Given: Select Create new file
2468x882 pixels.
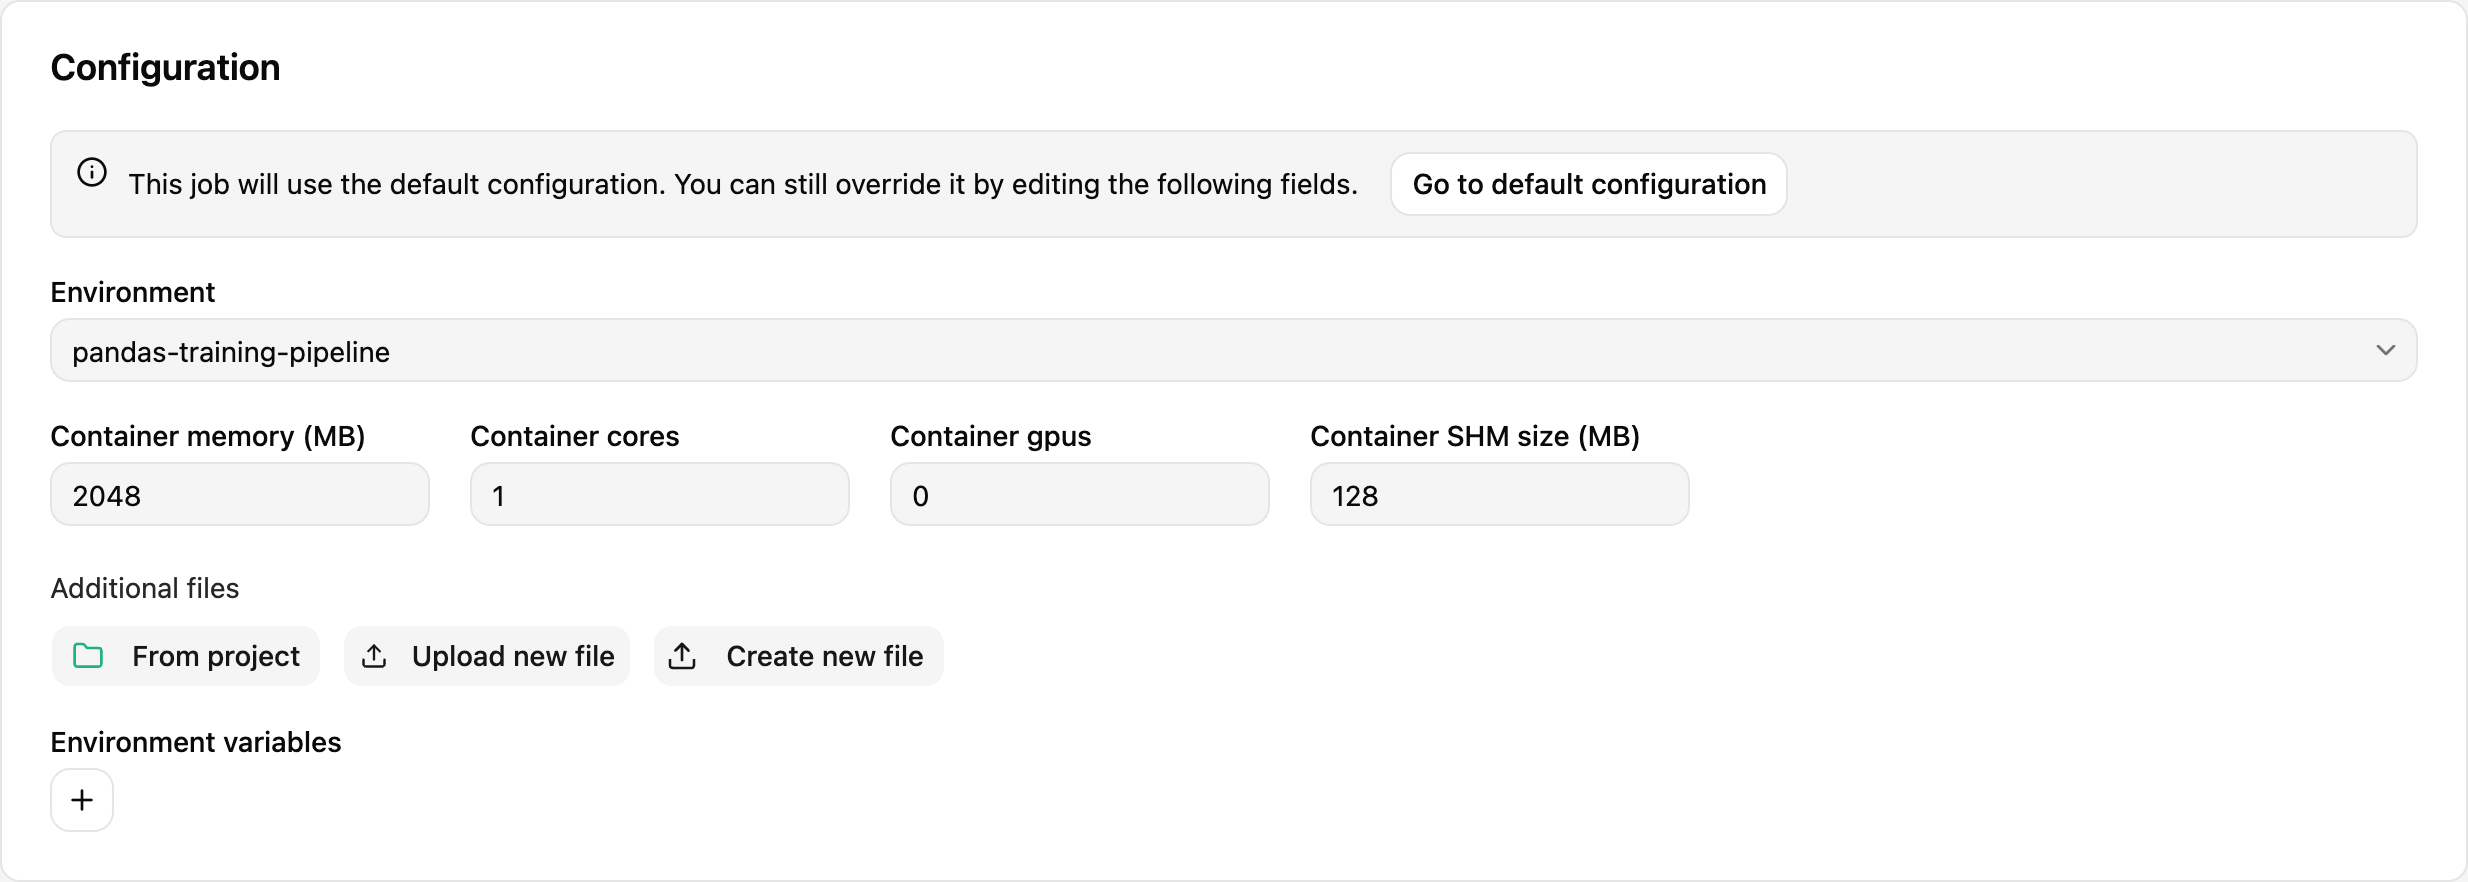Looking at the screenshot, I should [799, 656].
